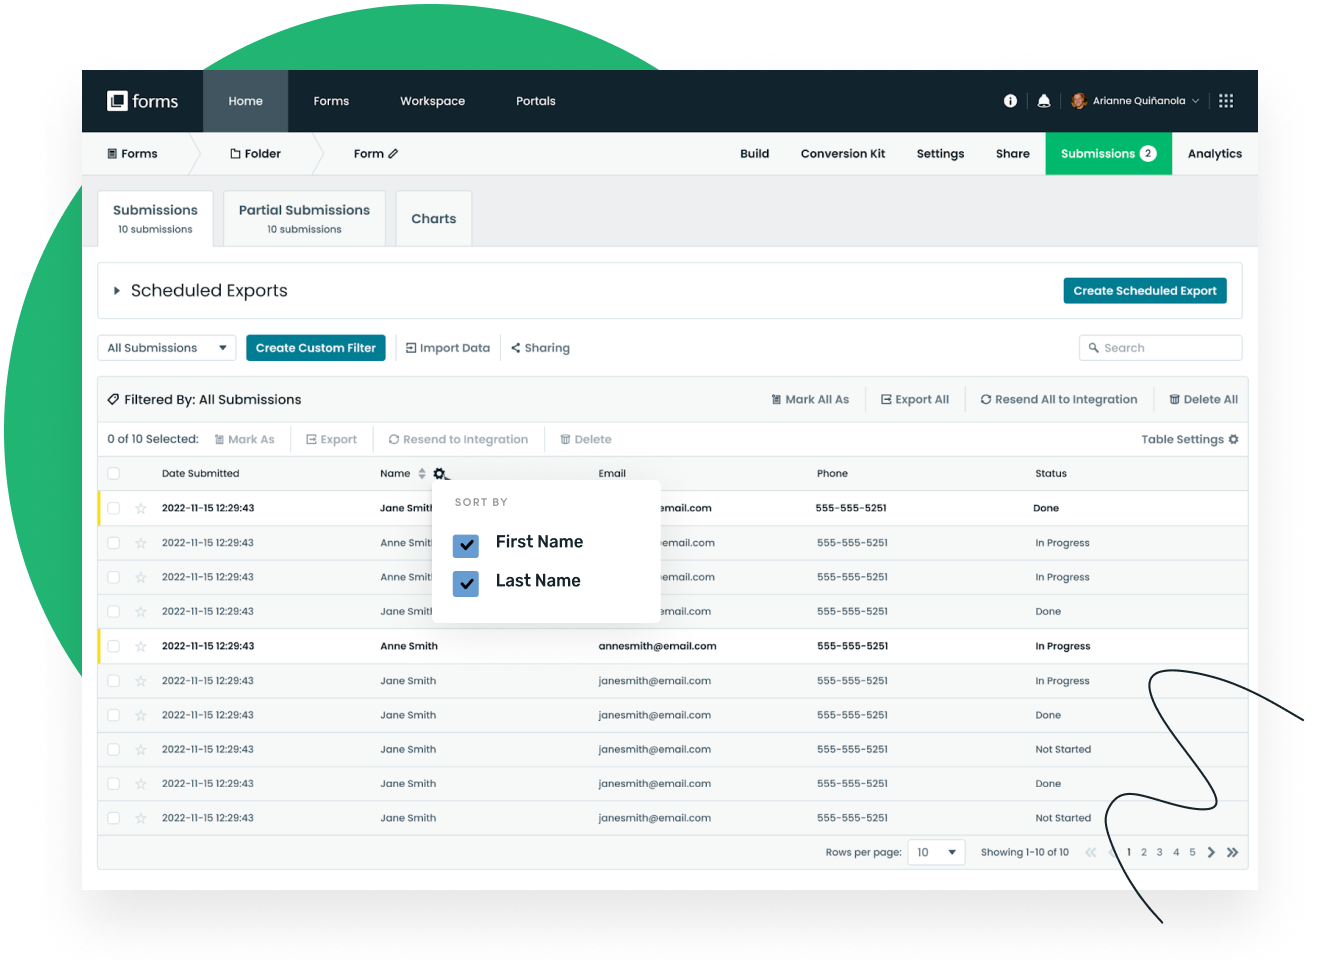The image size is (1340, 960).
Task: Click Create Scheduled Export
Action: click(1144, 290)
